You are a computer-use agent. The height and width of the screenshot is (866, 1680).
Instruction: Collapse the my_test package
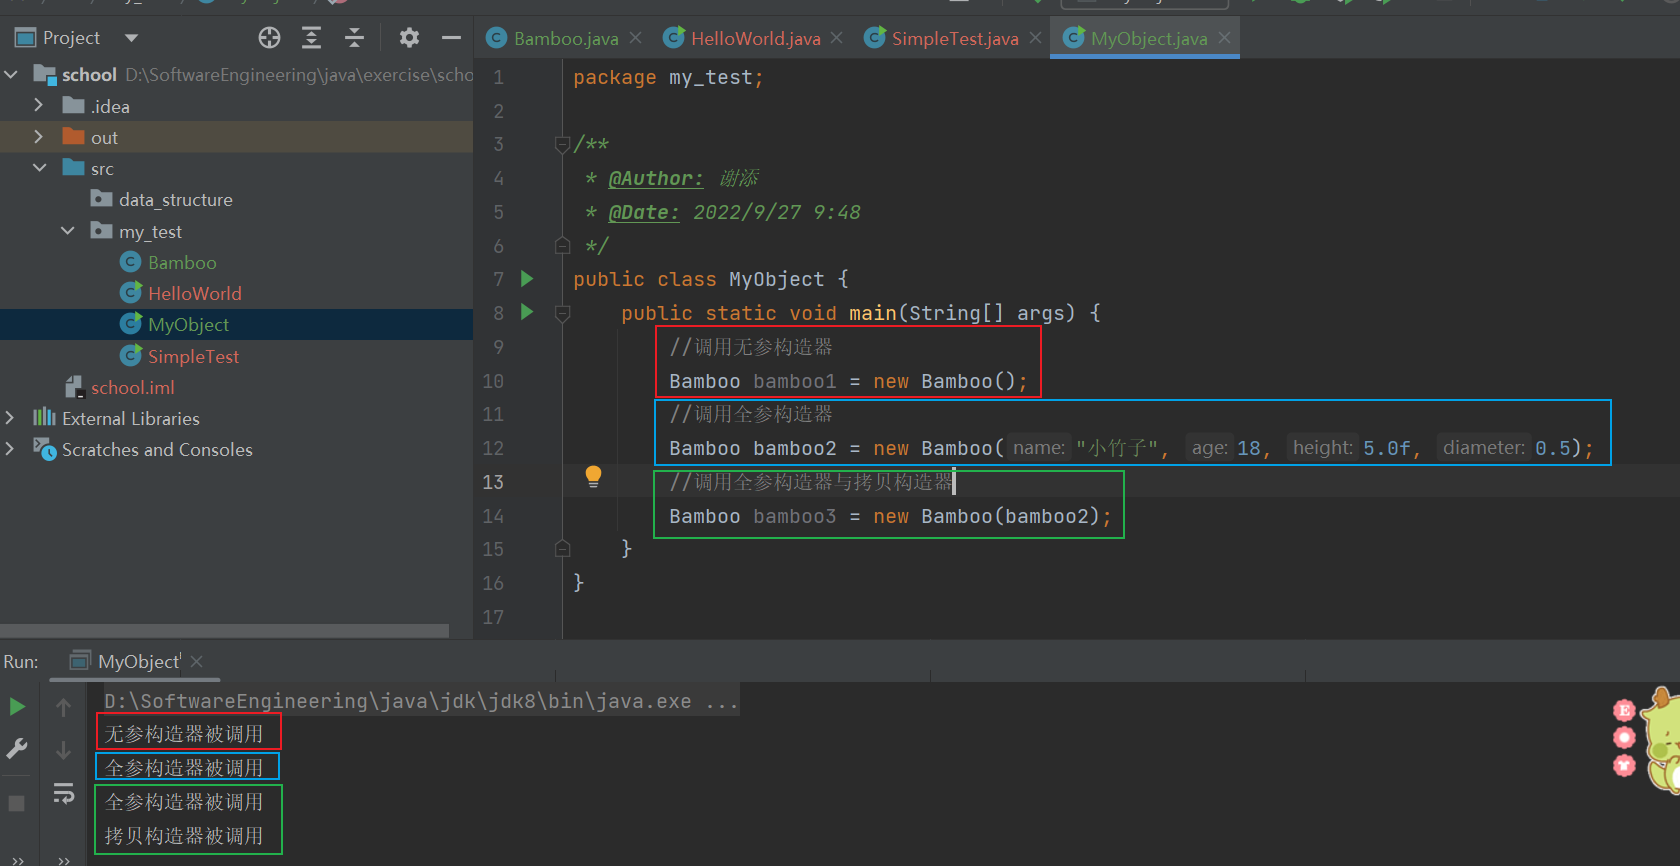click(x=68, y=231)
